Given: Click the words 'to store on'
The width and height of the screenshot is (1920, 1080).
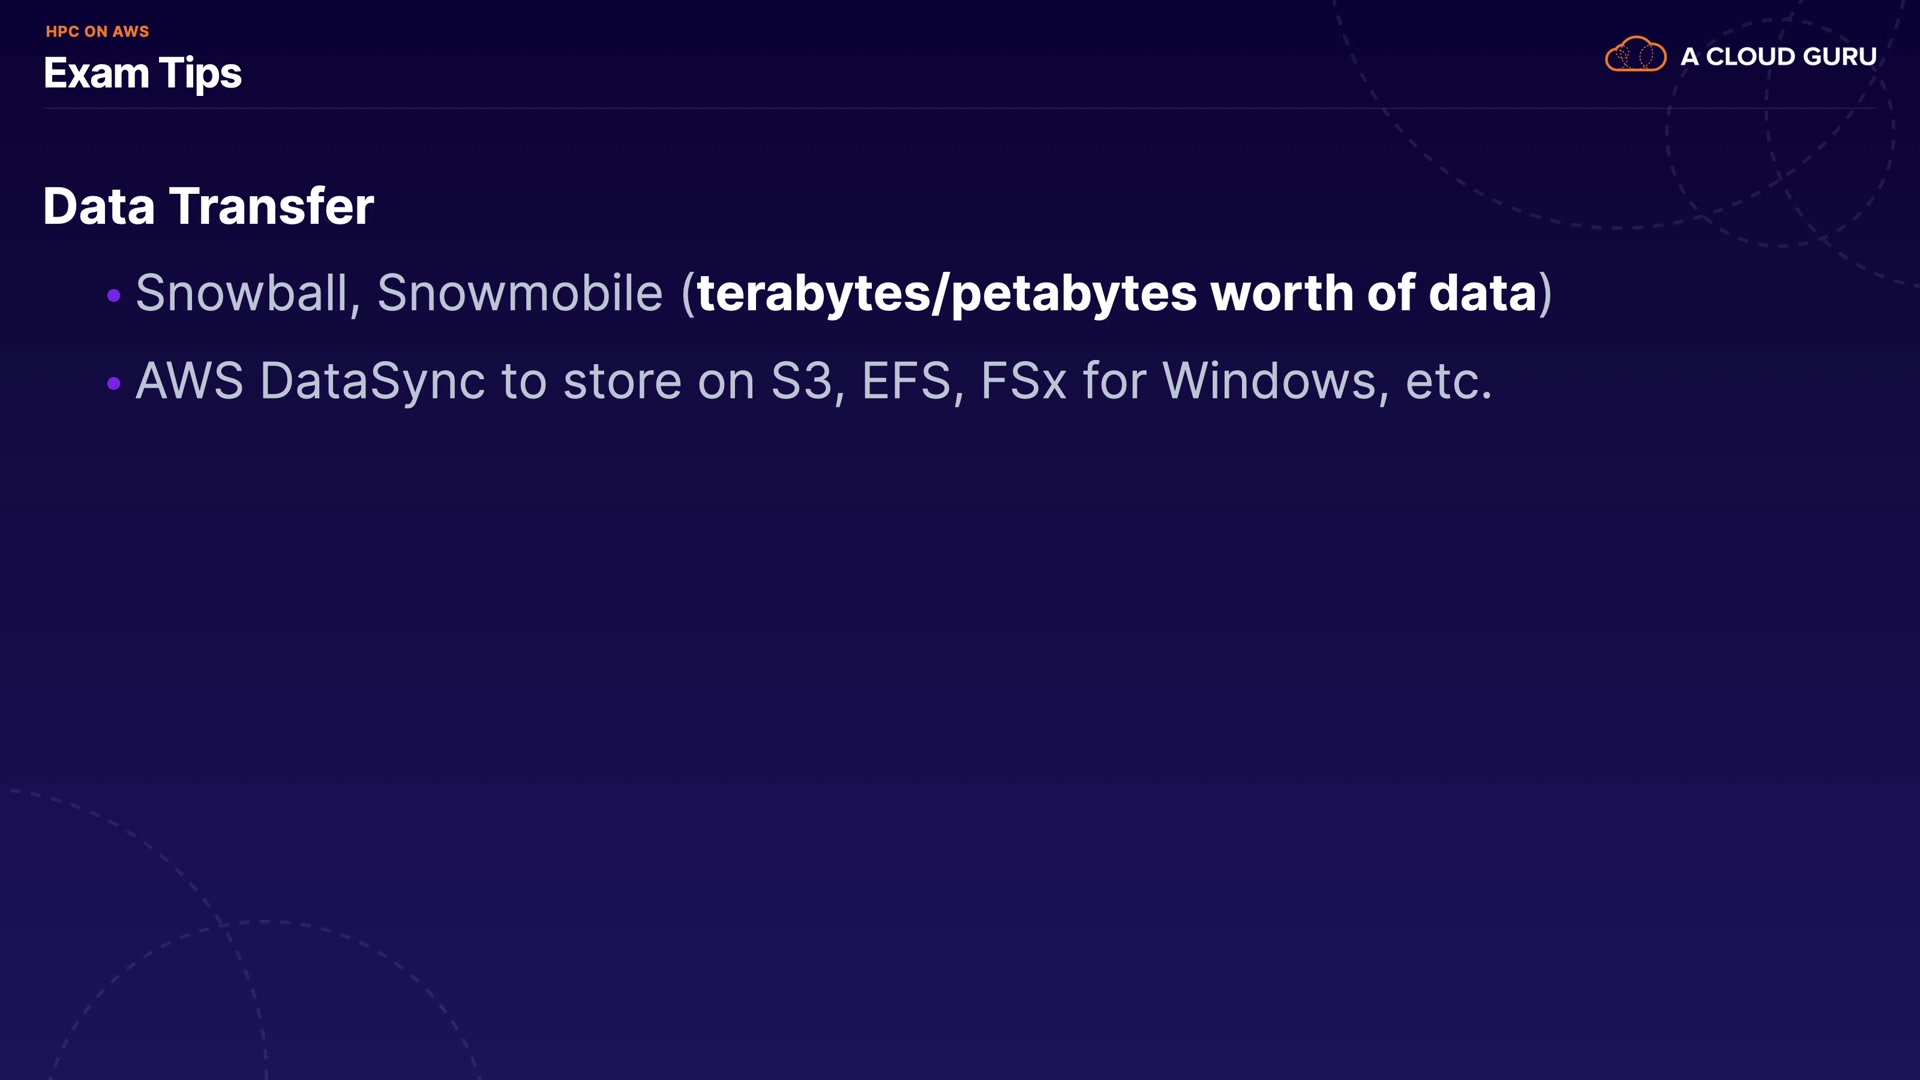Looking at the screenshot, I should click(x=627, y=381).
